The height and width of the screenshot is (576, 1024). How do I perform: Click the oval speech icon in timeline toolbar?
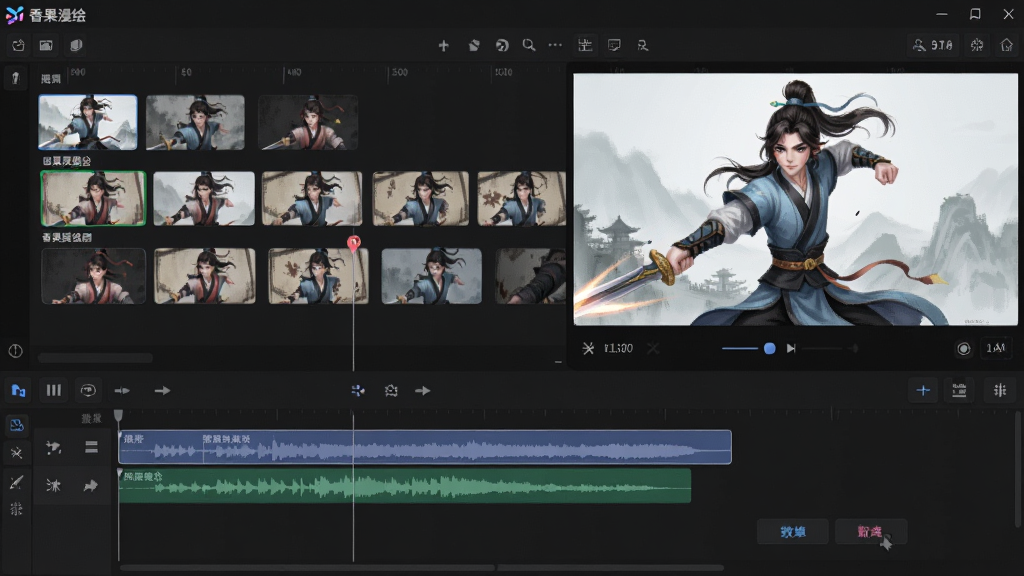pos(88,391)
